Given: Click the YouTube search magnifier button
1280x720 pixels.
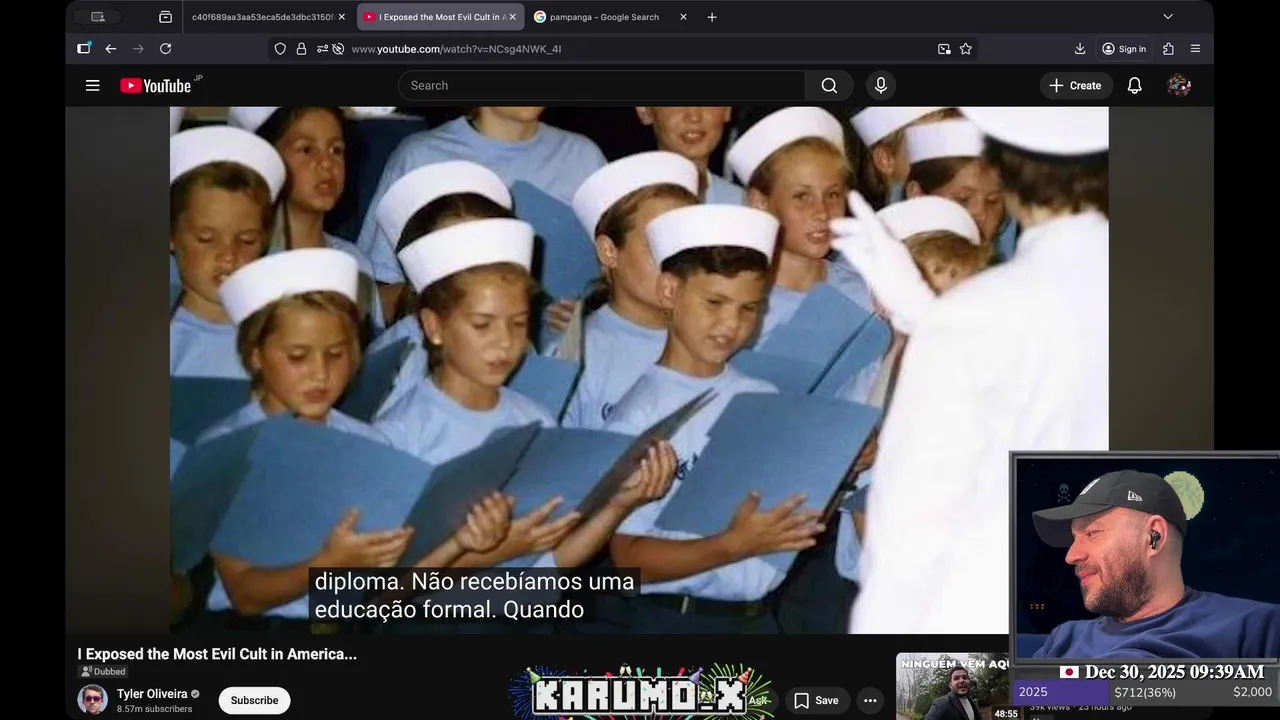Looking at the screenshot, I should (829, 86).
